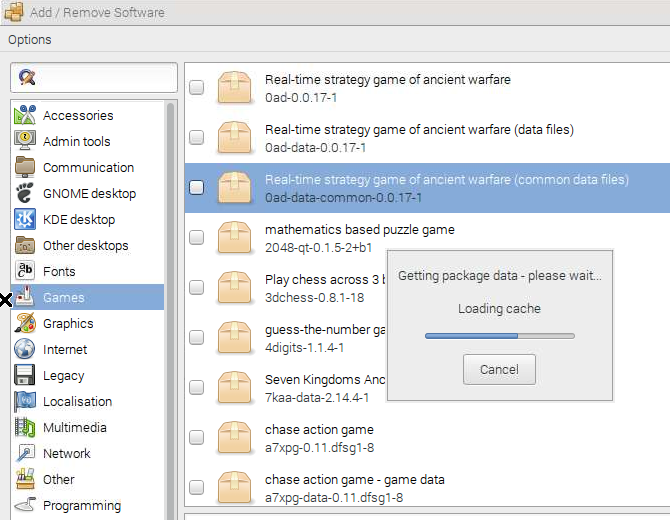
Task: Click the Localisation flag icon
Action: click(25, 401)
